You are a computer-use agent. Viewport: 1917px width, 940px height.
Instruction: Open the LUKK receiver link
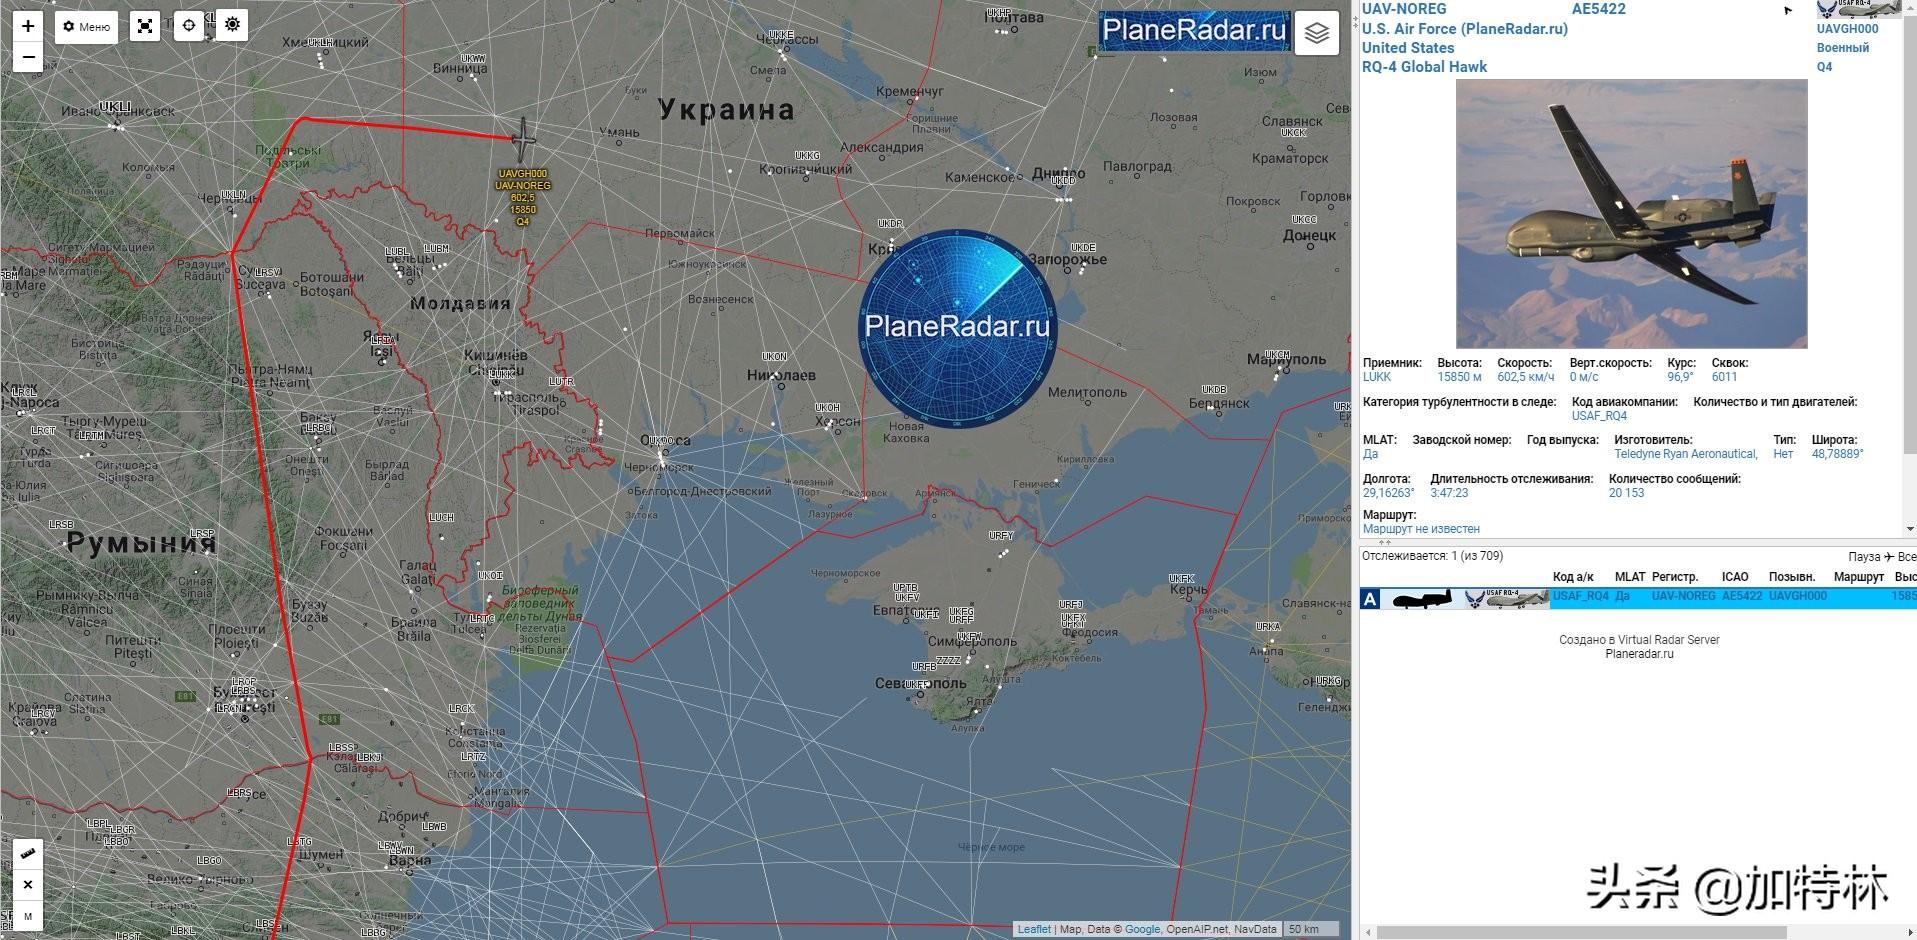(x=1376, y=377)
